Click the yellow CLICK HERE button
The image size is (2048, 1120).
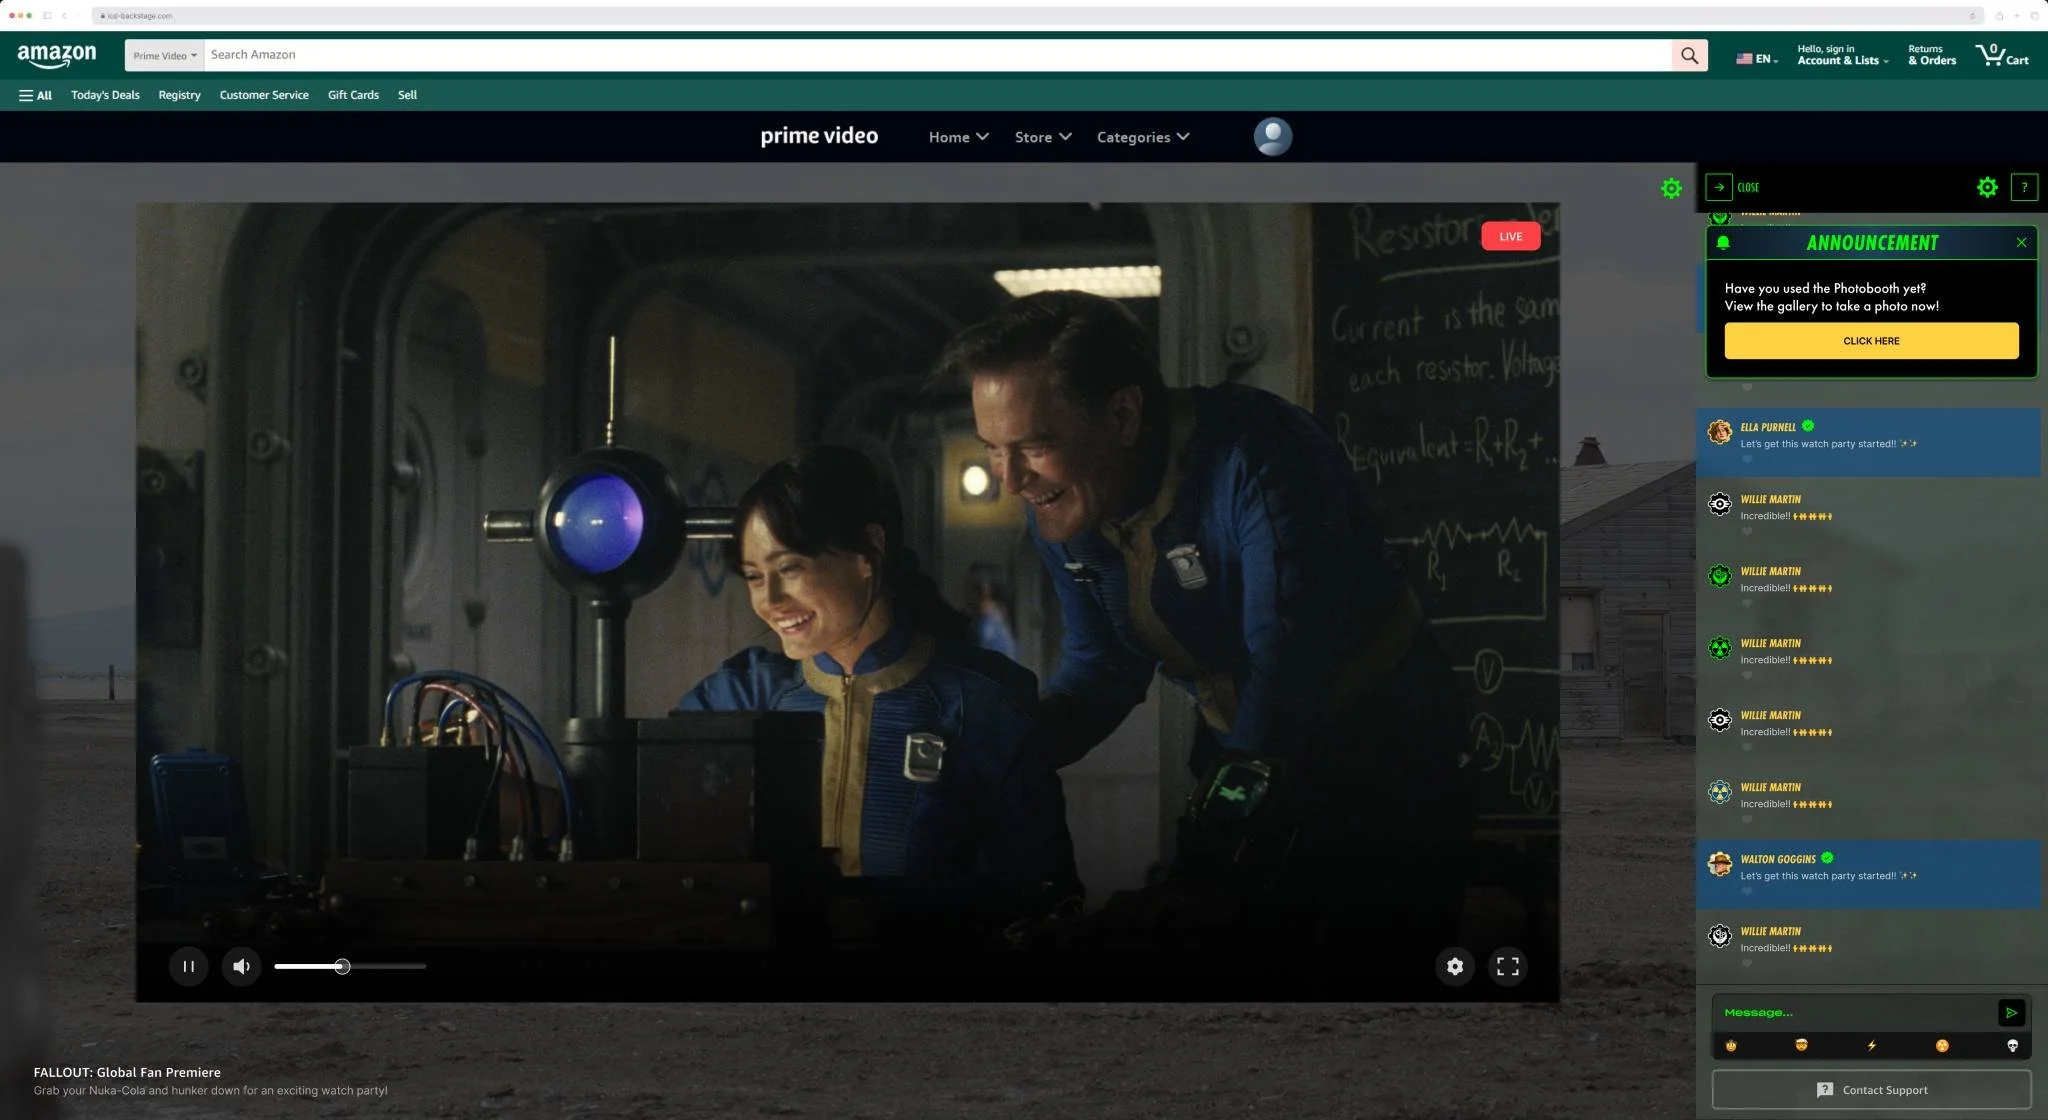(x=1871, y=340)
